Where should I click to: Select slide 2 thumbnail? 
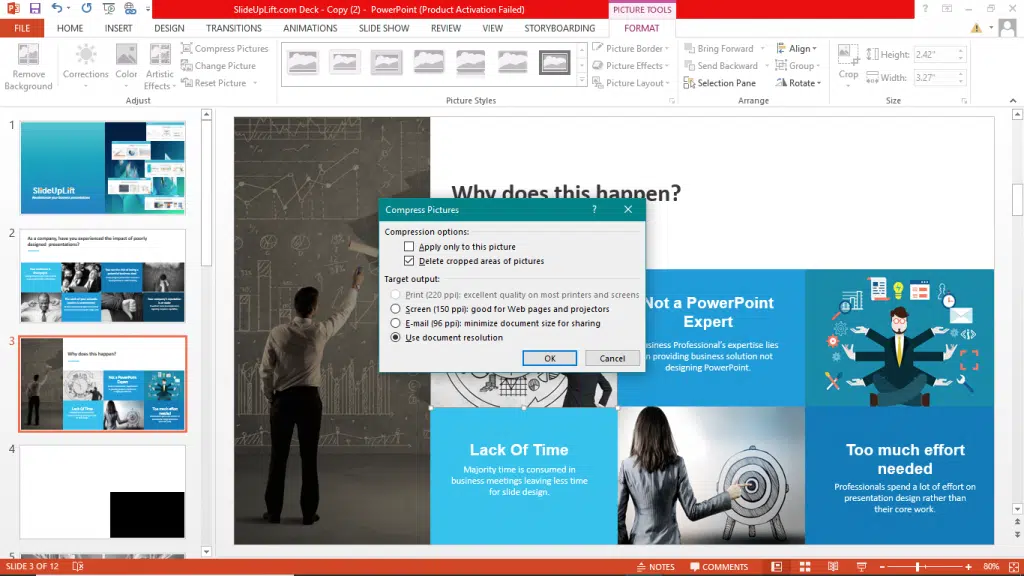[103, 275]
